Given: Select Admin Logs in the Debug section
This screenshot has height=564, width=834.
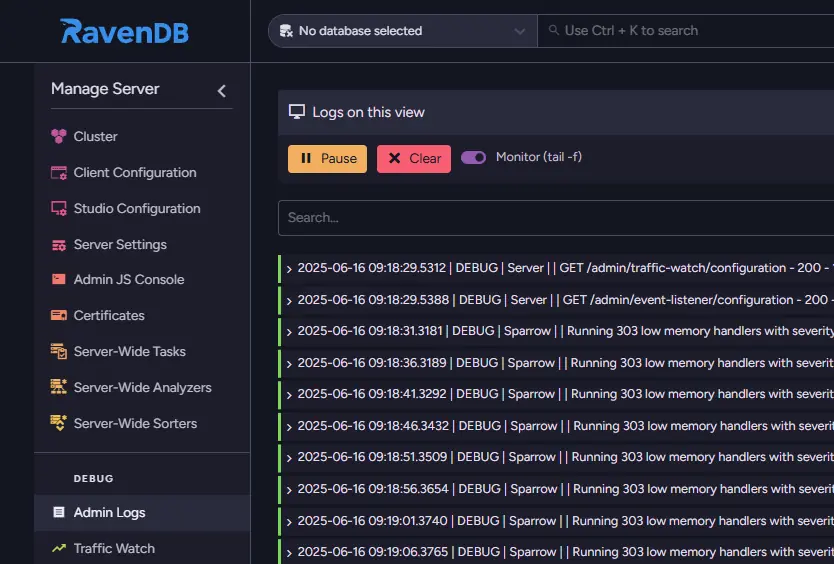Looking at the screenshot, I should (142, 512).
